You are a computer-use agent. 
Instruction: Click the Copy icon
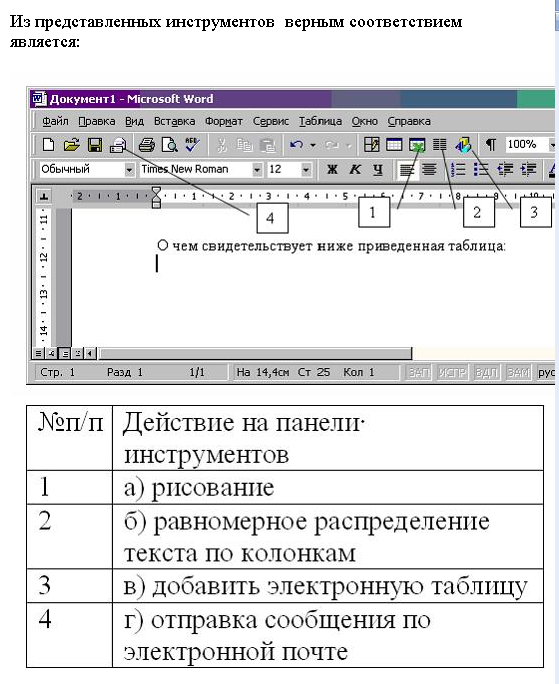(x=244, y=144)
